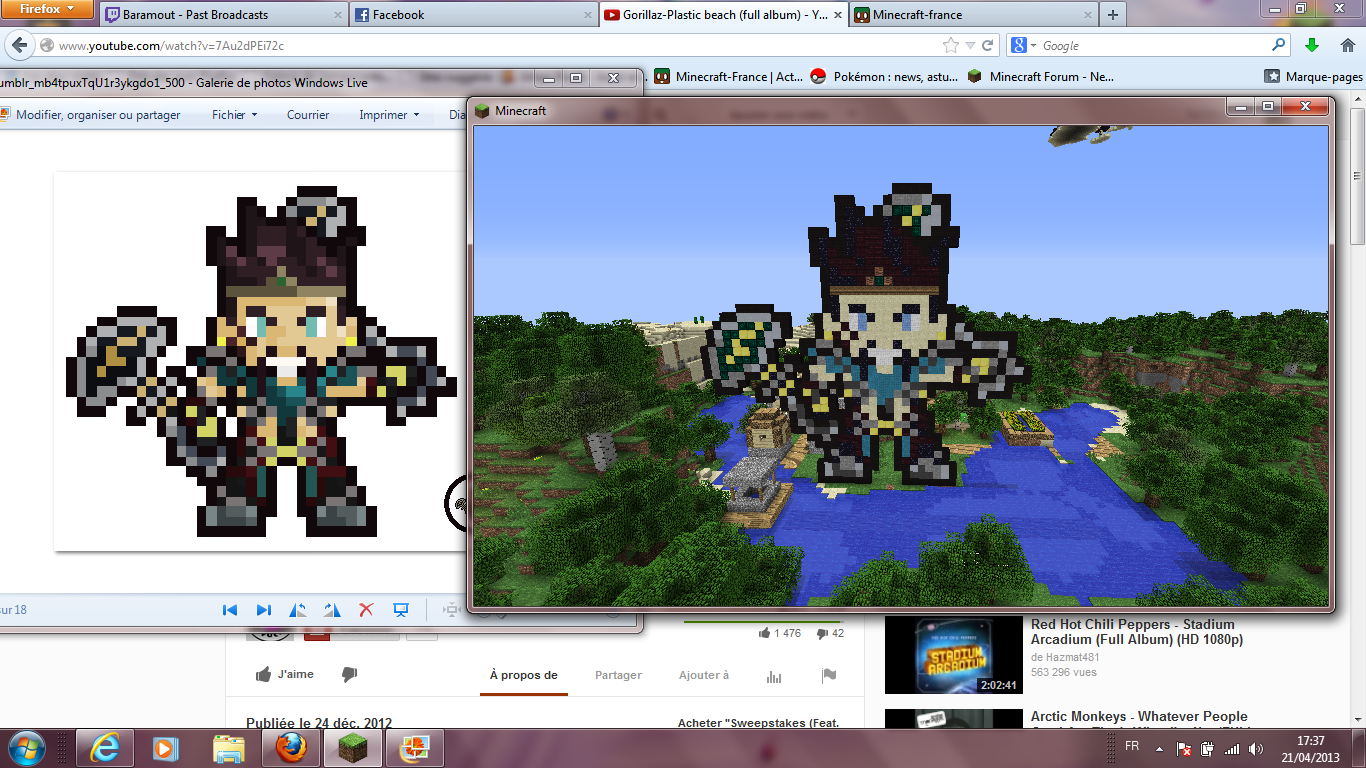Start the slideshow in photo gallery

click(400, 610)
